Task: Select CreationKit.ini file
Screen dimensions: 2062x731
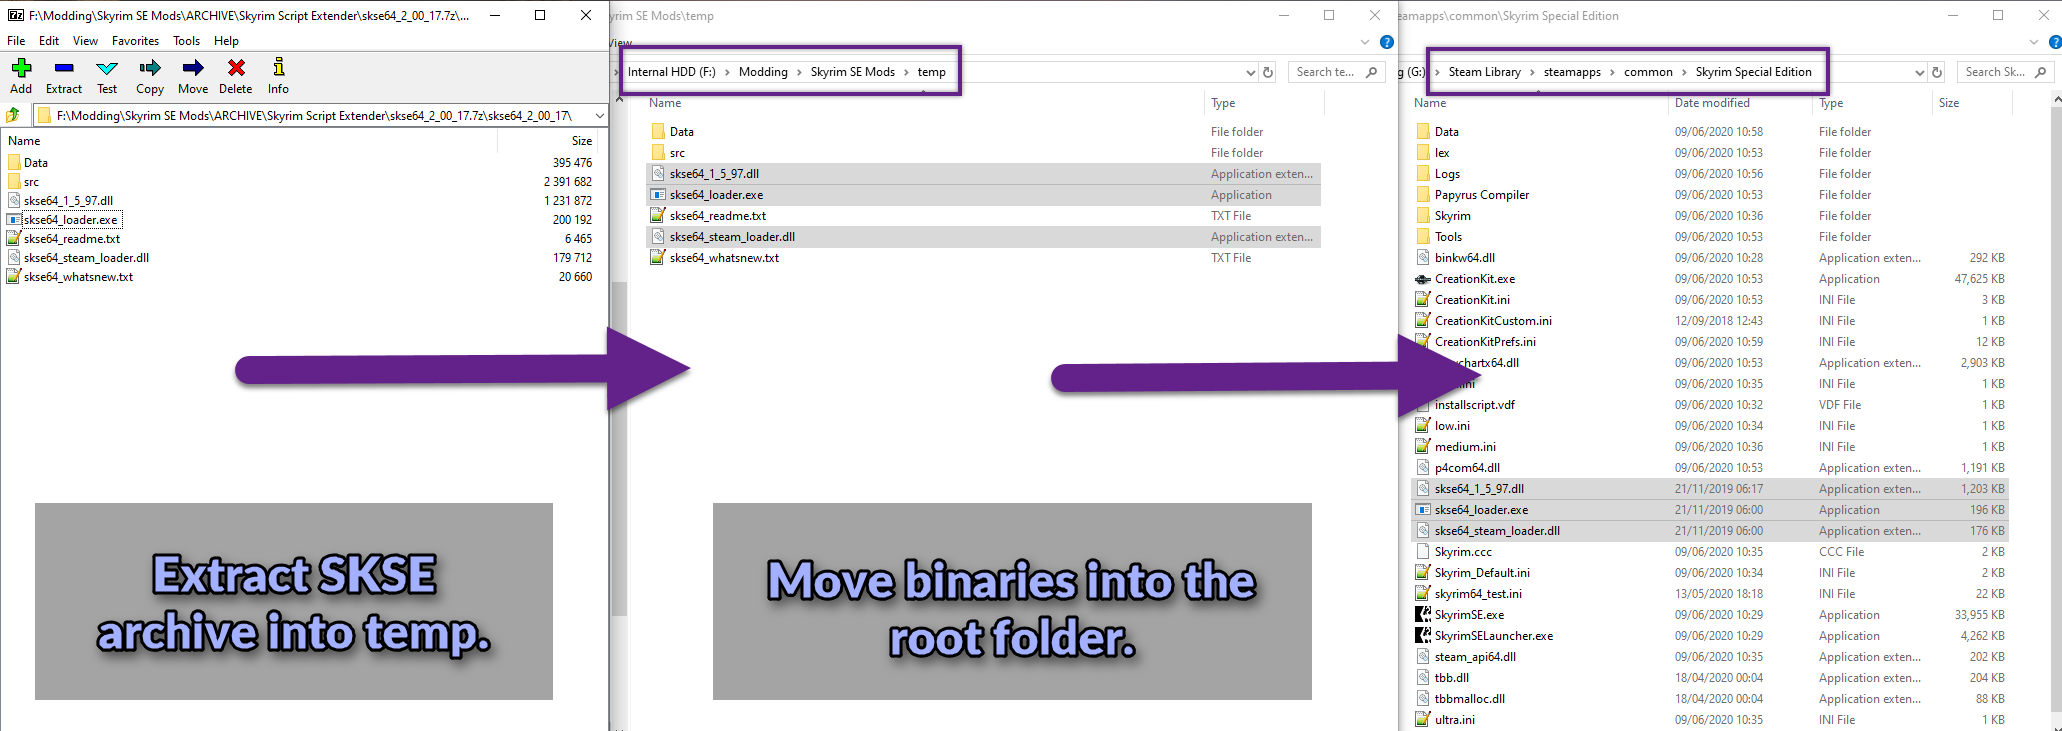Action: pos(1472,300)
